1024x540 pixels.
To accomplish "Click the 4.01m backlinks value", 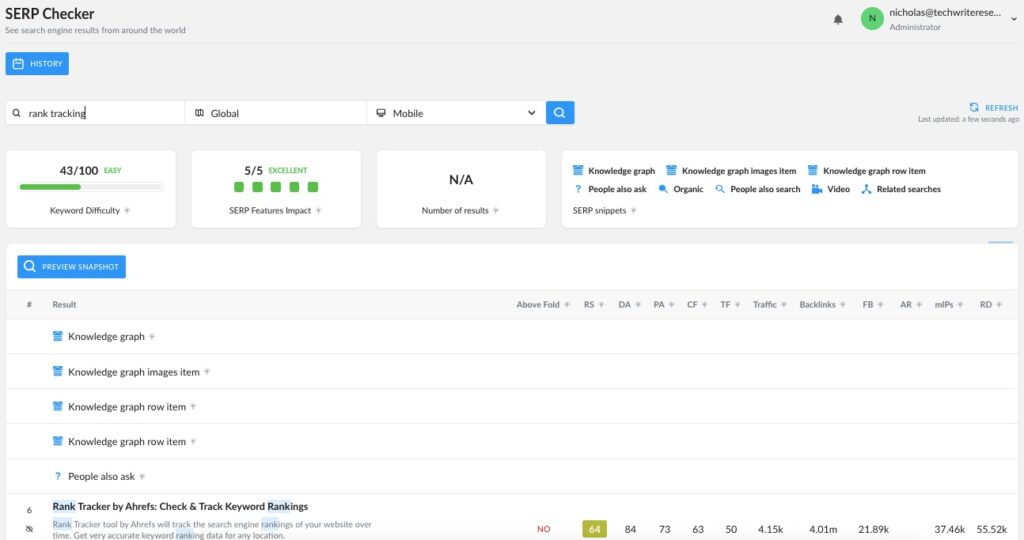I will point(823,529).
